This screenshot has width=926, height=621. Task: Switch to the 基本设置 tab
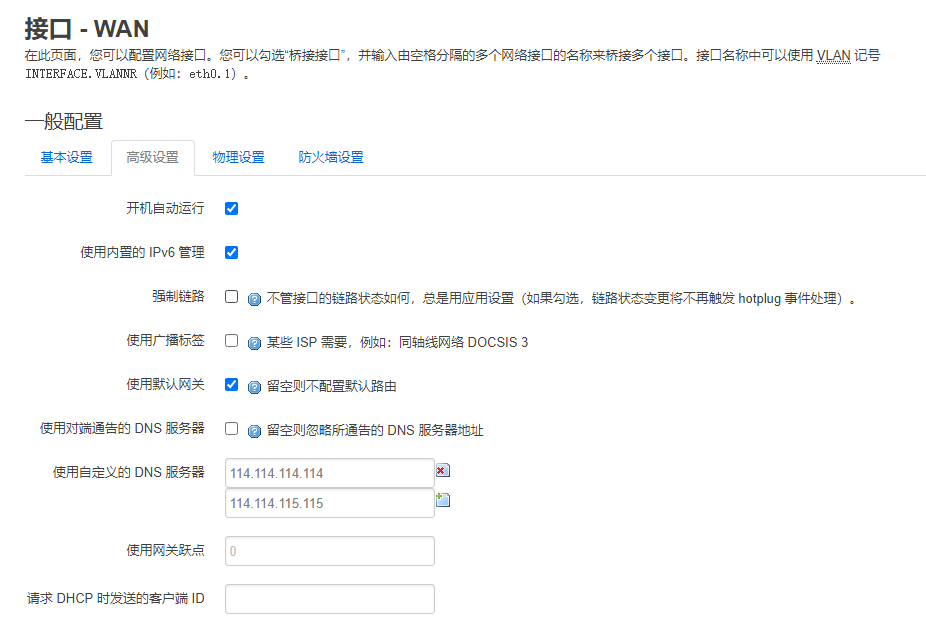pos(67,158)
